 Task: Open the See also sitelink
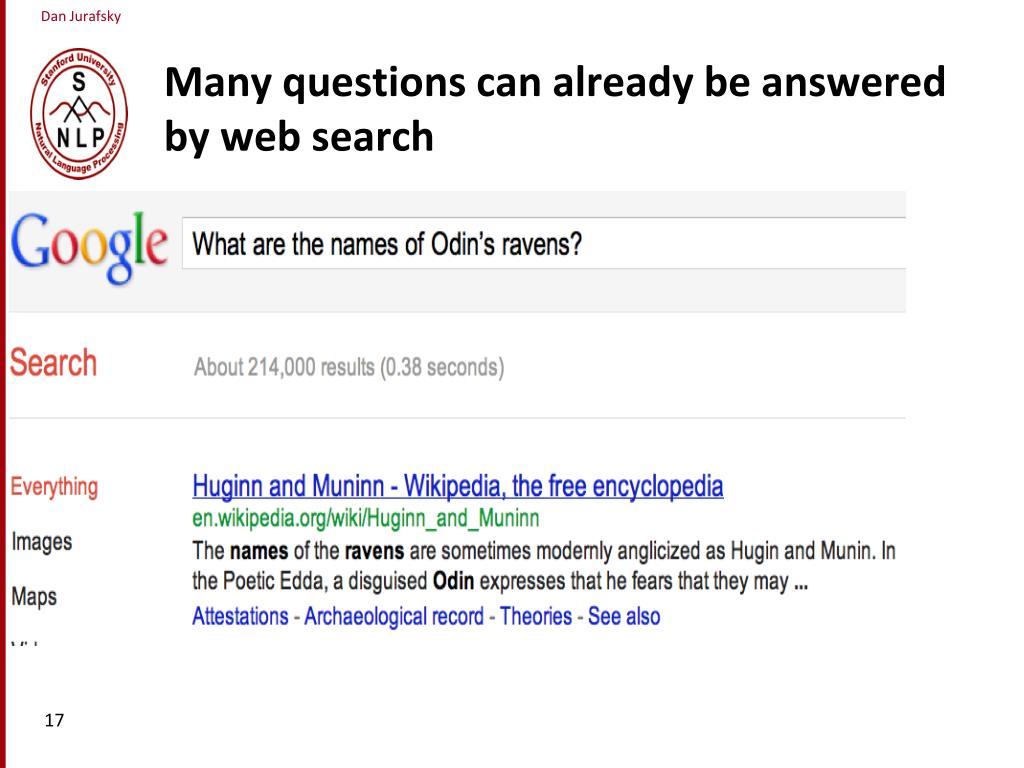(624, 616)
